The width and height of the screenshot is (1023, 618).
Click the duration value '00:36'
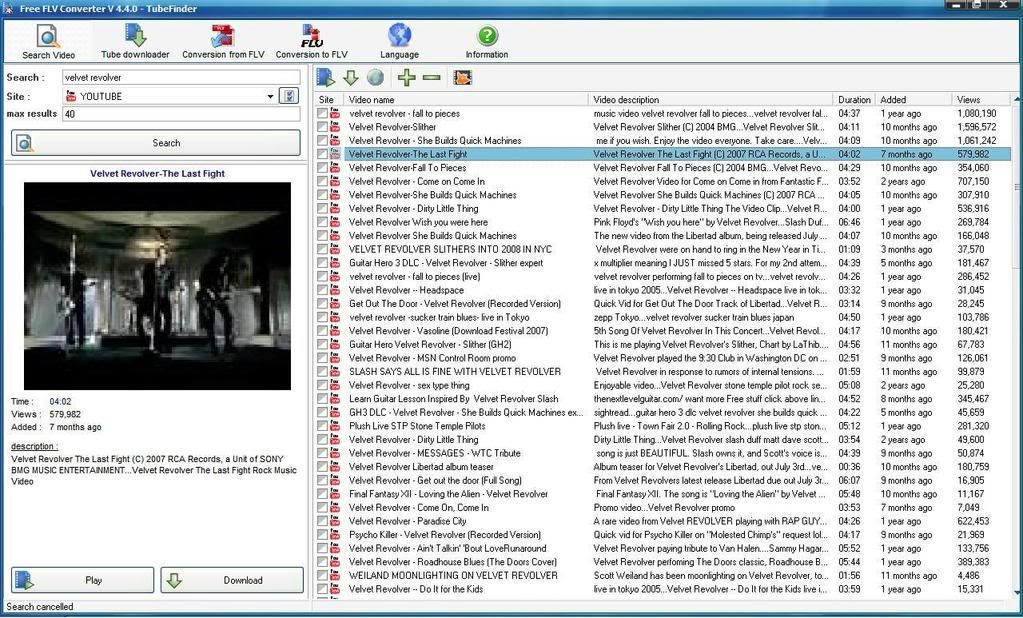coord(849,467)
